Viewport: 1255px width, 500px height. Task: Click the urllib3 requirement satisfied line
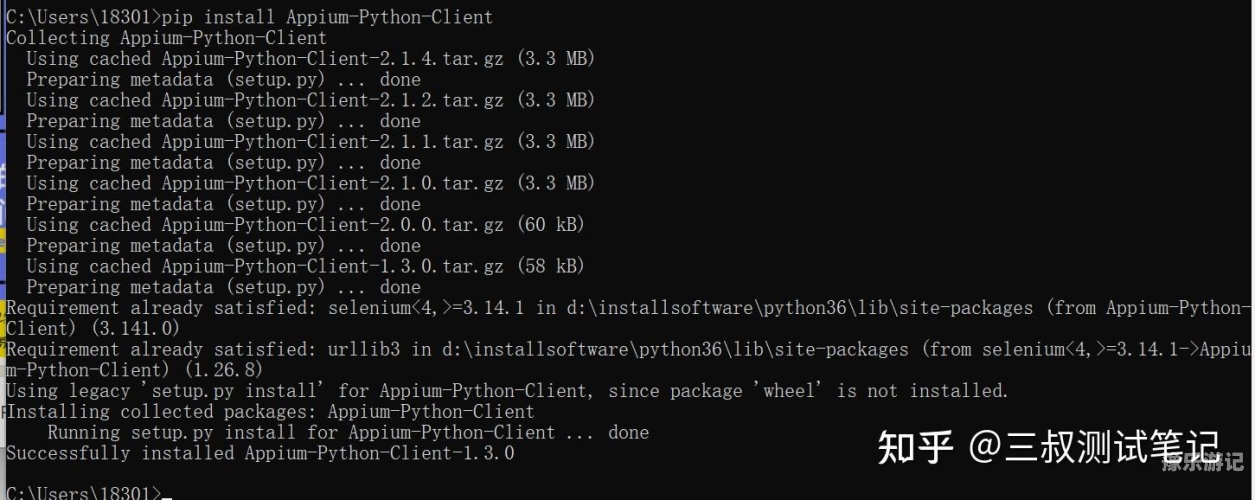pos(629,359)
